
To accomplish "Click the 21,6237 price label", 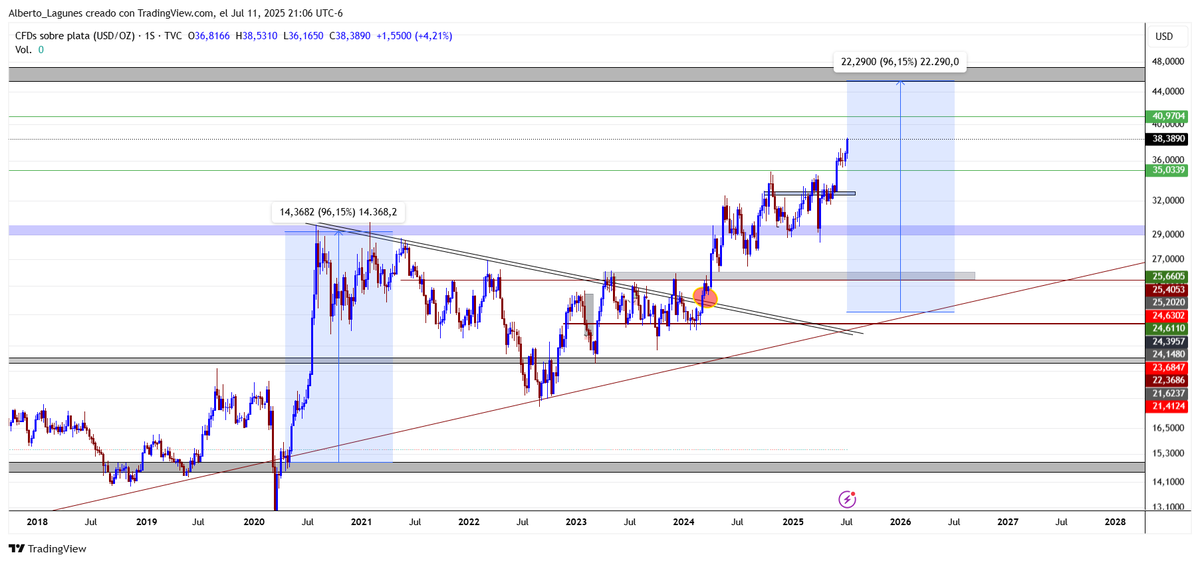I will pyautogui.click(x=1169, y=393).
